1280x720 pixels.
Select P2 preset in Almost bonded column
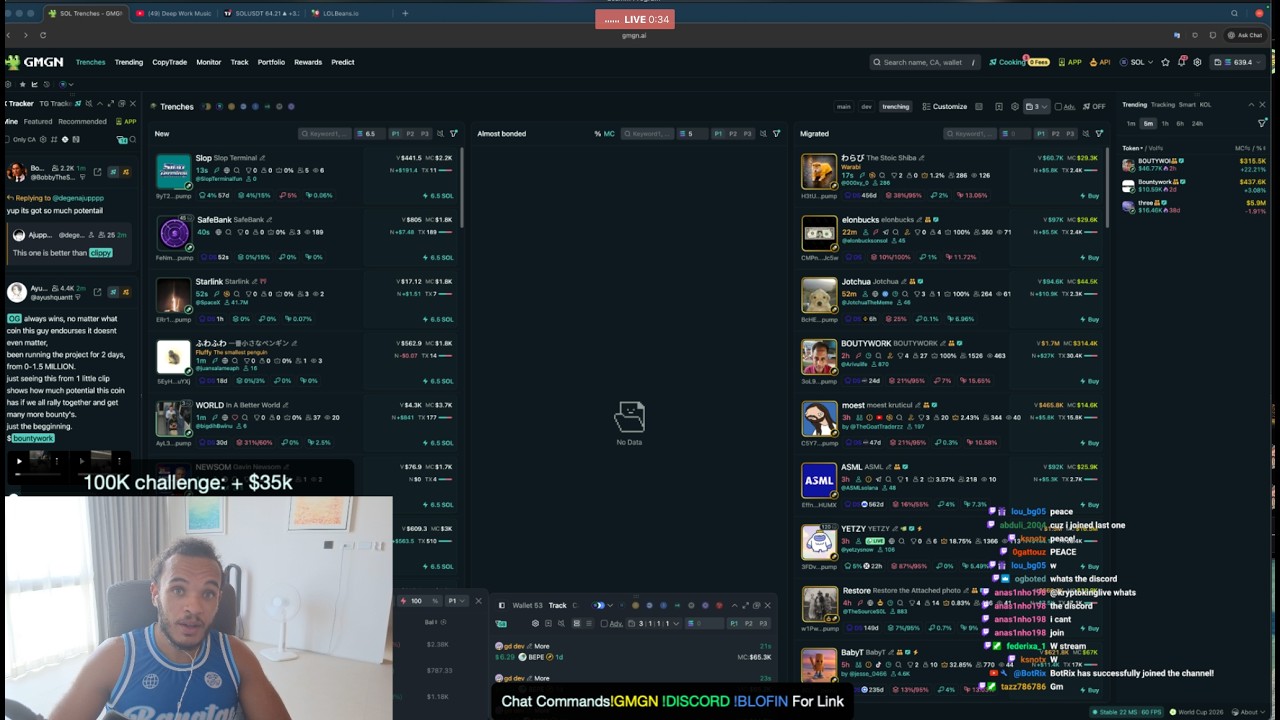[x=732, y=133]
